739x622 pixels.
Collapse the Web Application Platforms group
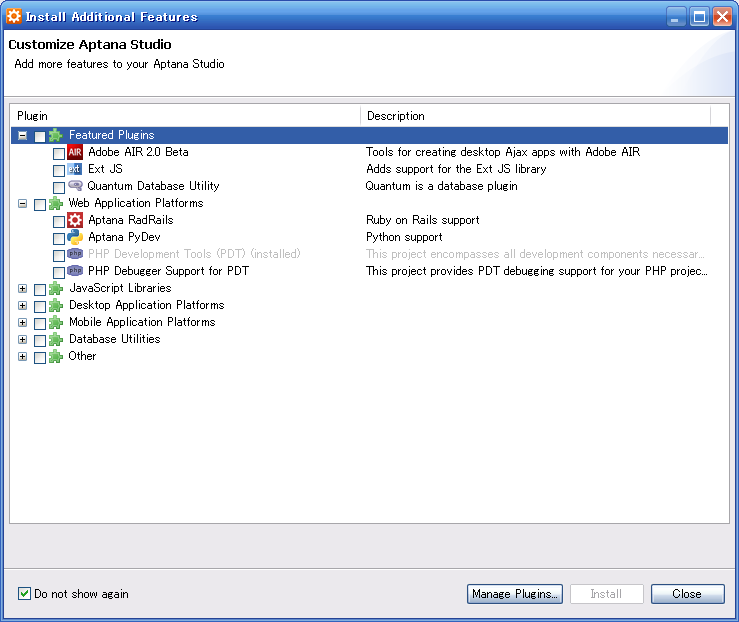[x=22, y=204]
